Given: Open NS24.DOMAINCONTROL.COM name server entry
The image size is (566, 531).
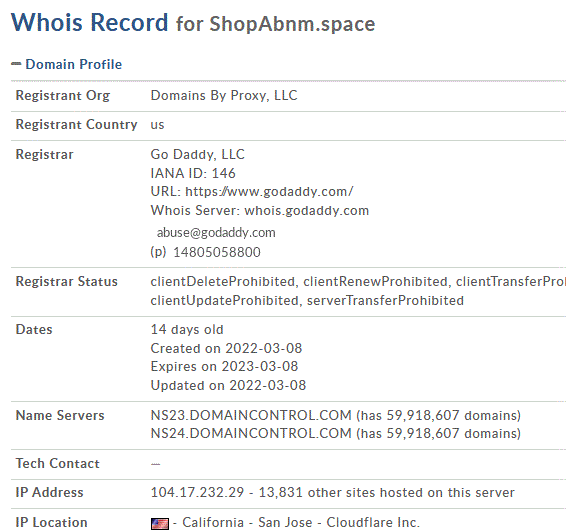Looking at the screenshot, I should (251, 433).
